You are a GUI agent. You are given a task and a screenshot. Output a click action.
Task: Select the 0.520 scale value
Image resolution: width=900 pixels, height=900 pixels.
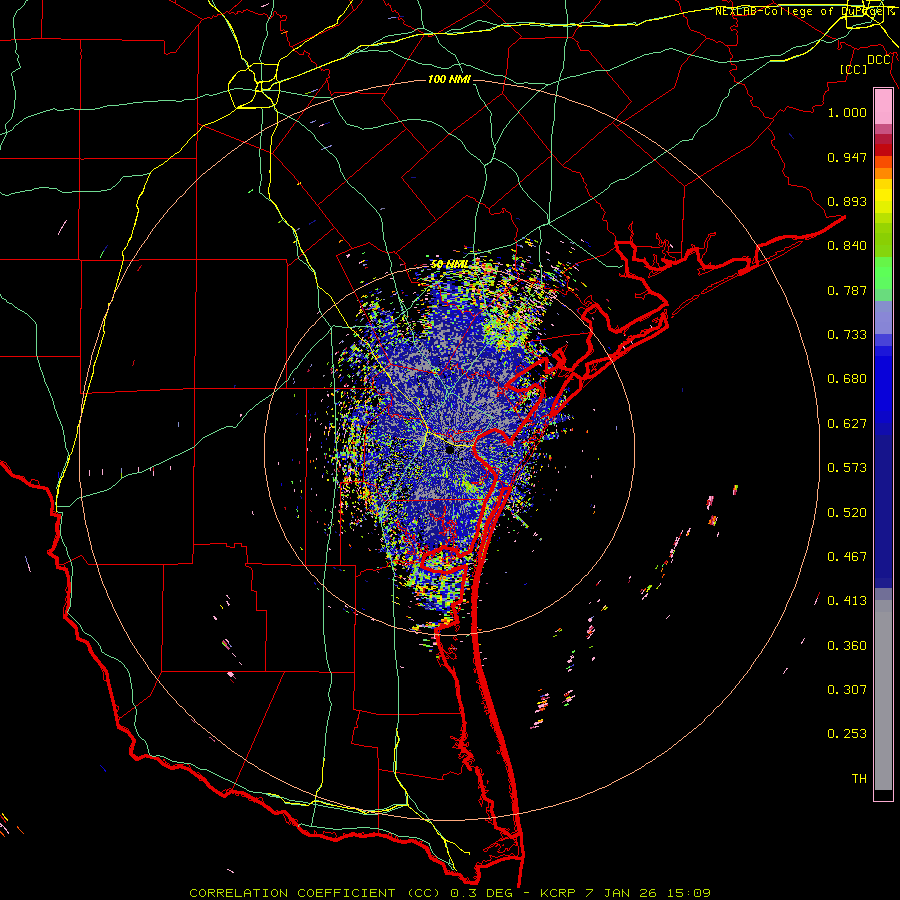click(847, 513)
